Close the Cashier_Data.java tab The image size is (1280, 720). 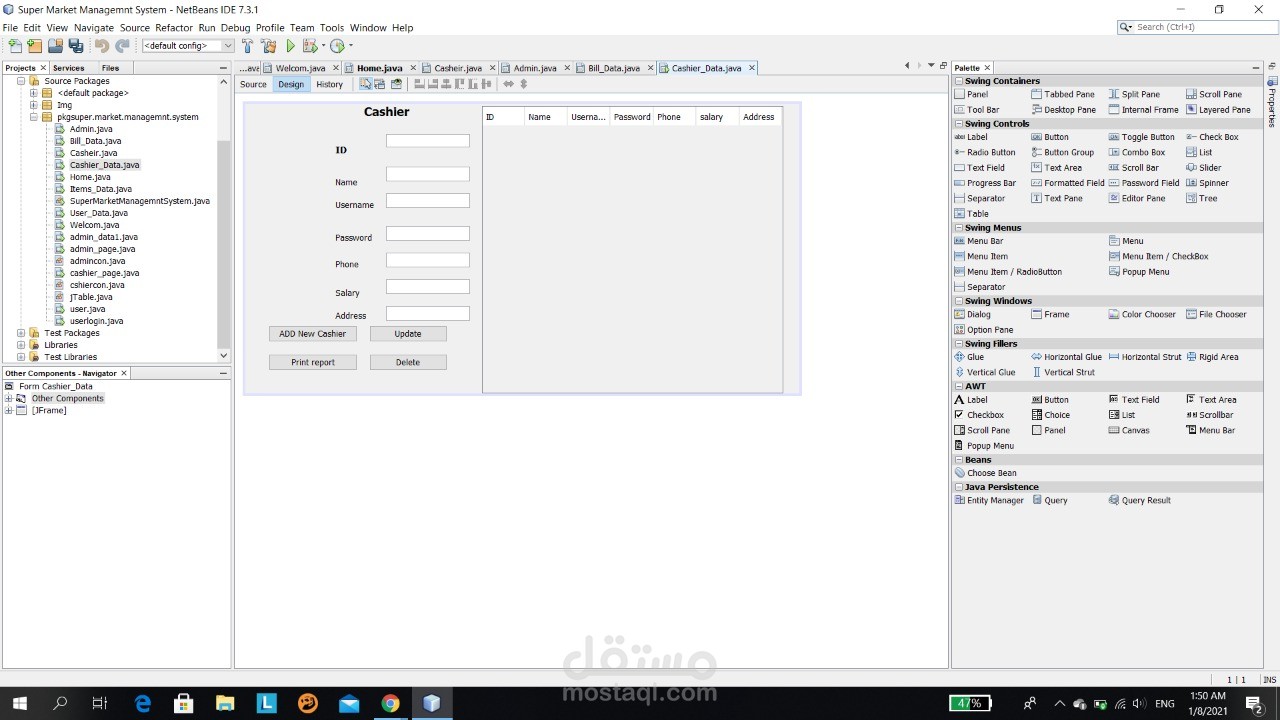coord(752,68)
